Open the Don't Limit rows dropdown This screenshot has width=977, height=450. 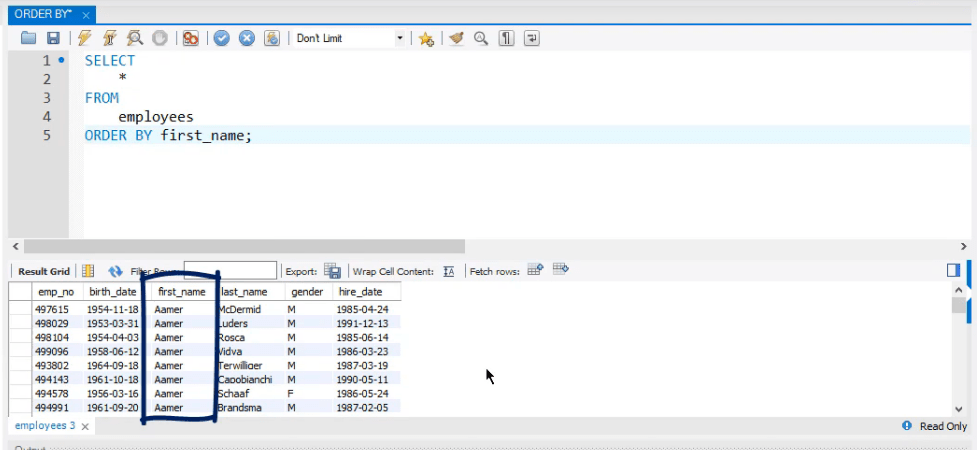pos(400,38)
